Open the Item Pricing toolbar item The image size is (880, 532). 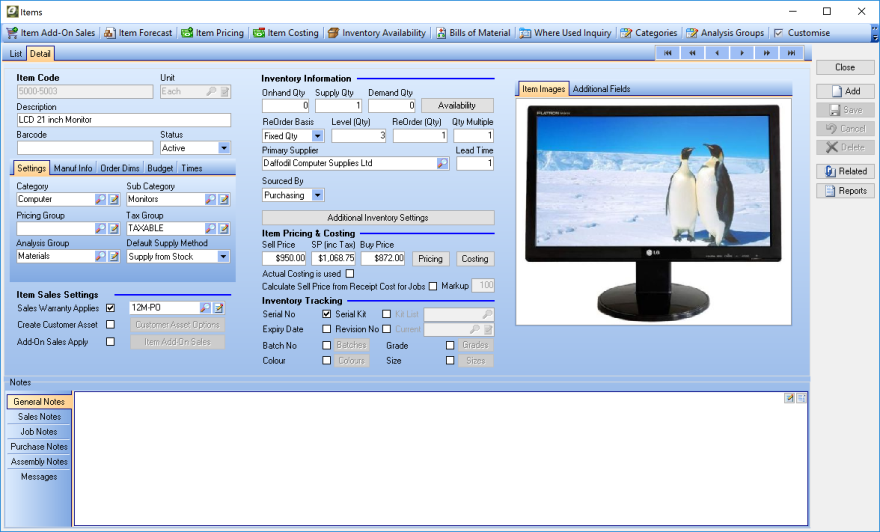point(212,33)
